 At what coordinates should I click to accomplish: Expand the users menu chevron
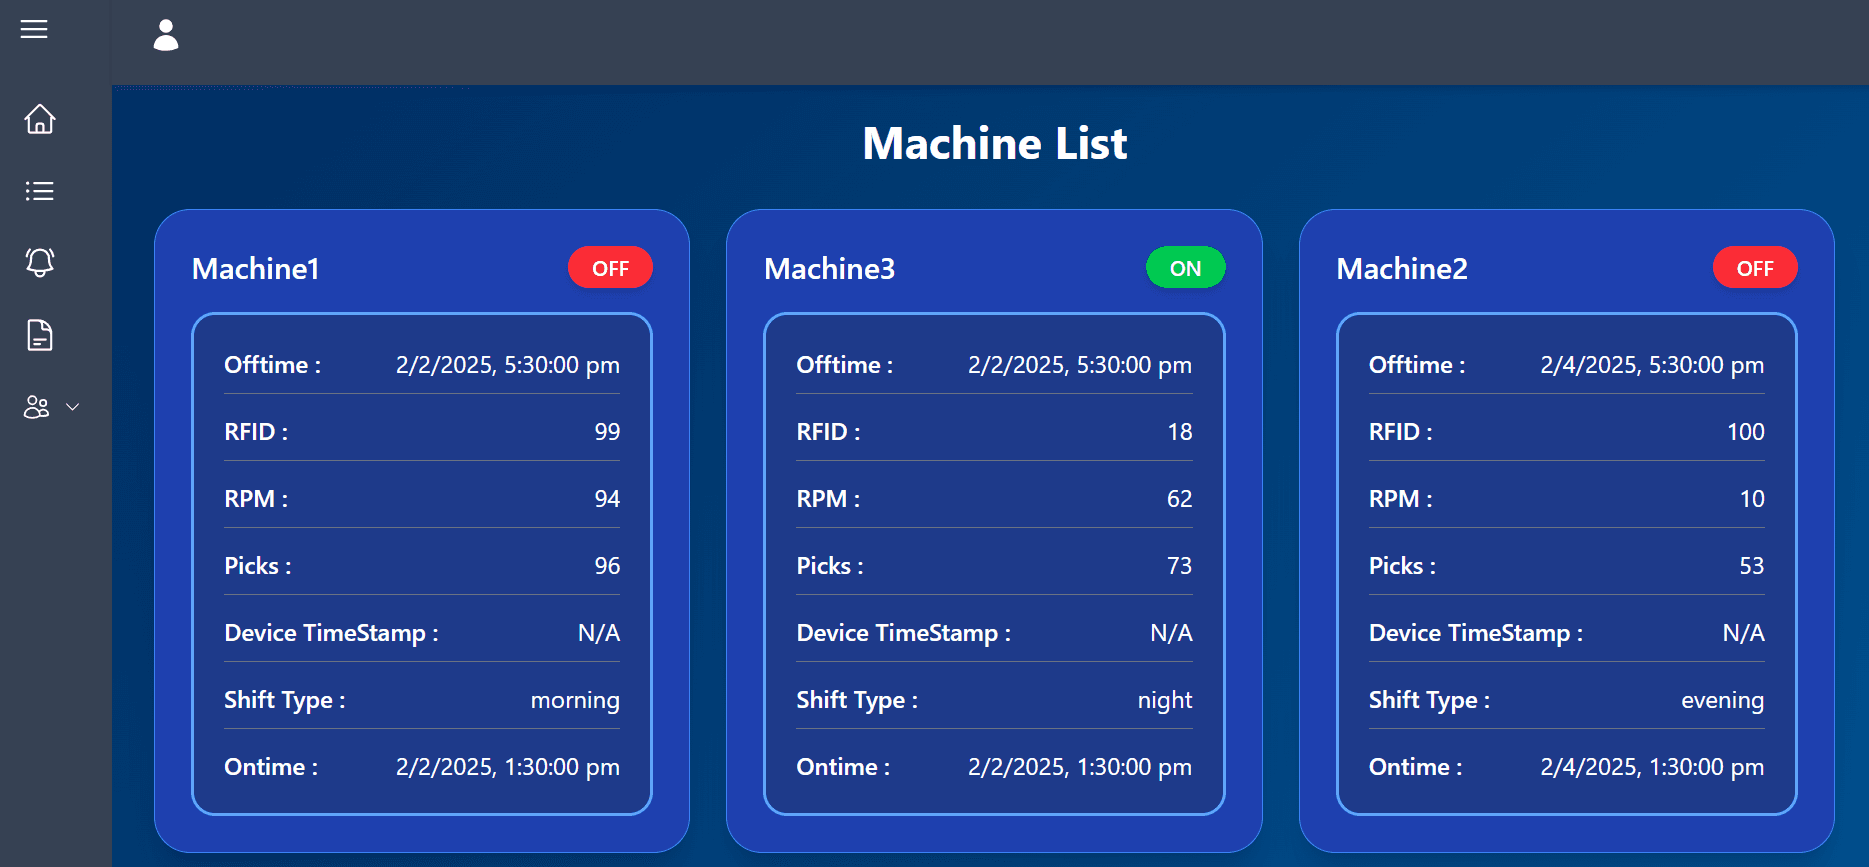point(72,407)
